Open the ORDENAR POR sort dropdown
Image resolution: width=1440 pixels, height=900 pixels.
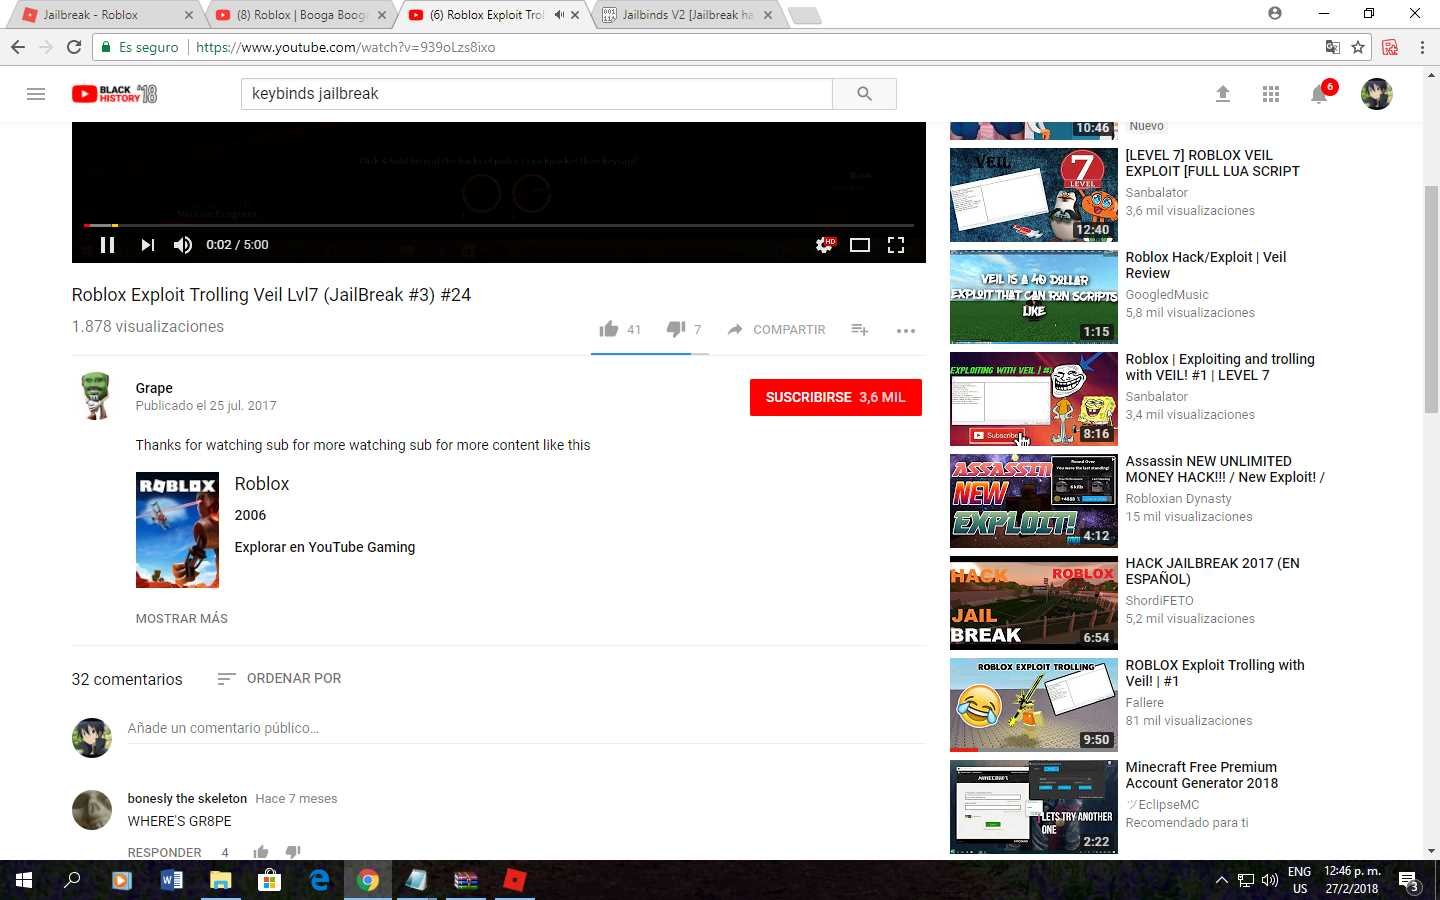[279, 678]
